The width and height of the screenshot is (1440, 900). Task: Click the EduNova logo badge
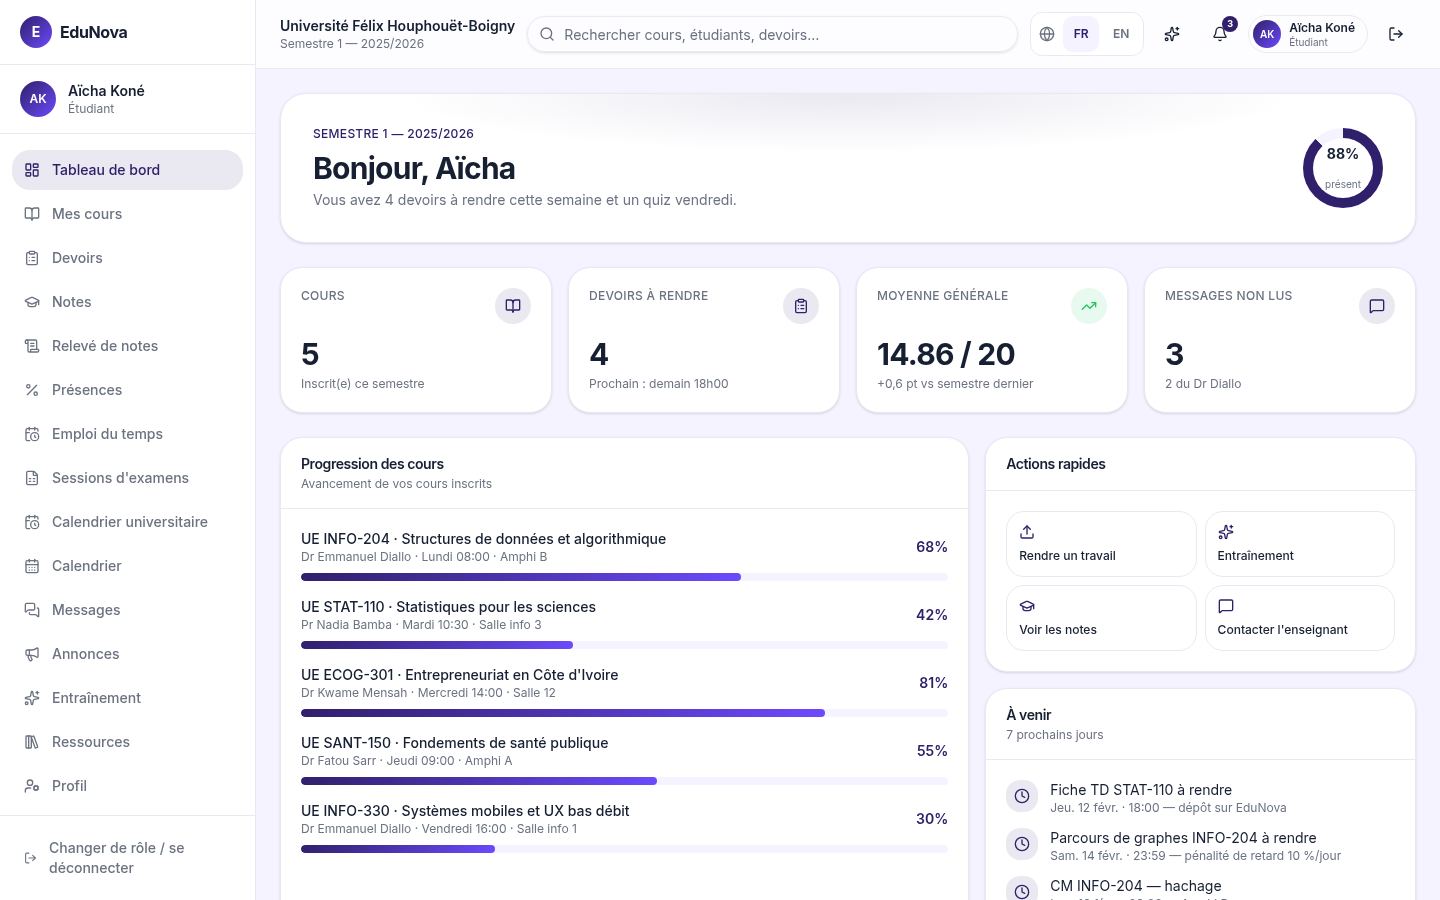point(36,32)
